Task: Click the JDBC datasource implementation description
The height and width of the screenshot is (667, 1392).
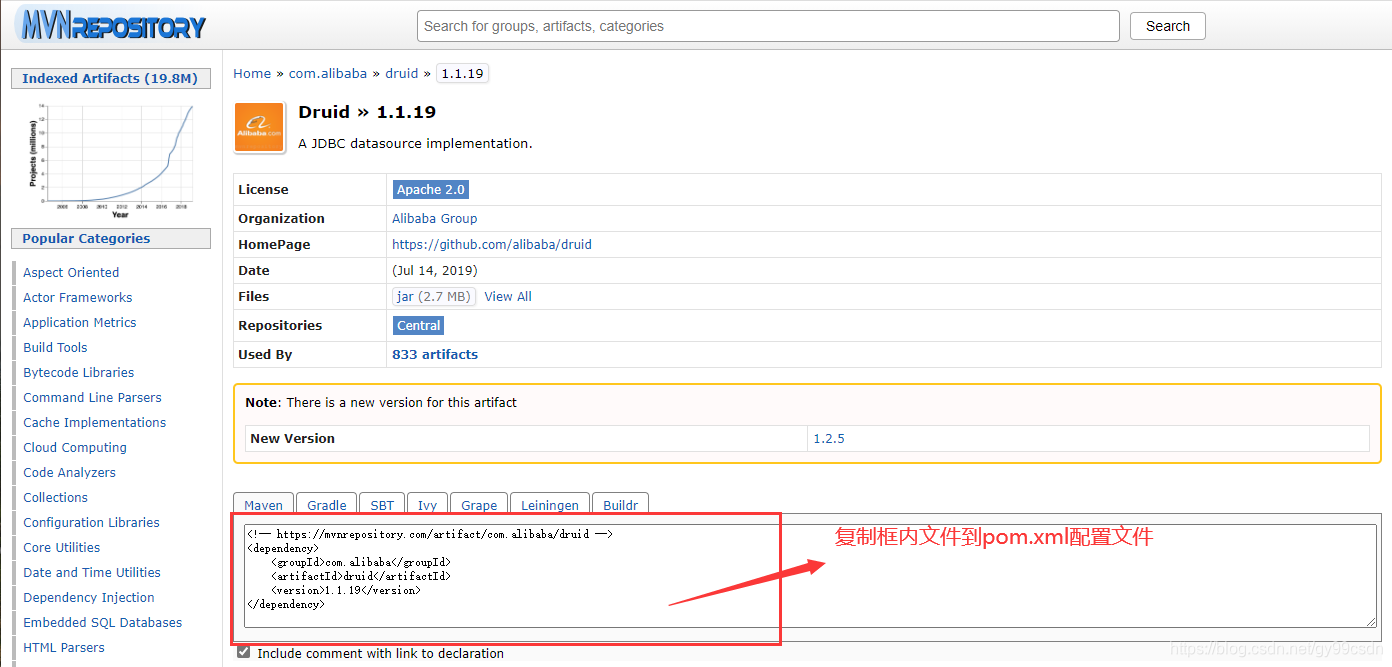Action: coord(415,143)
